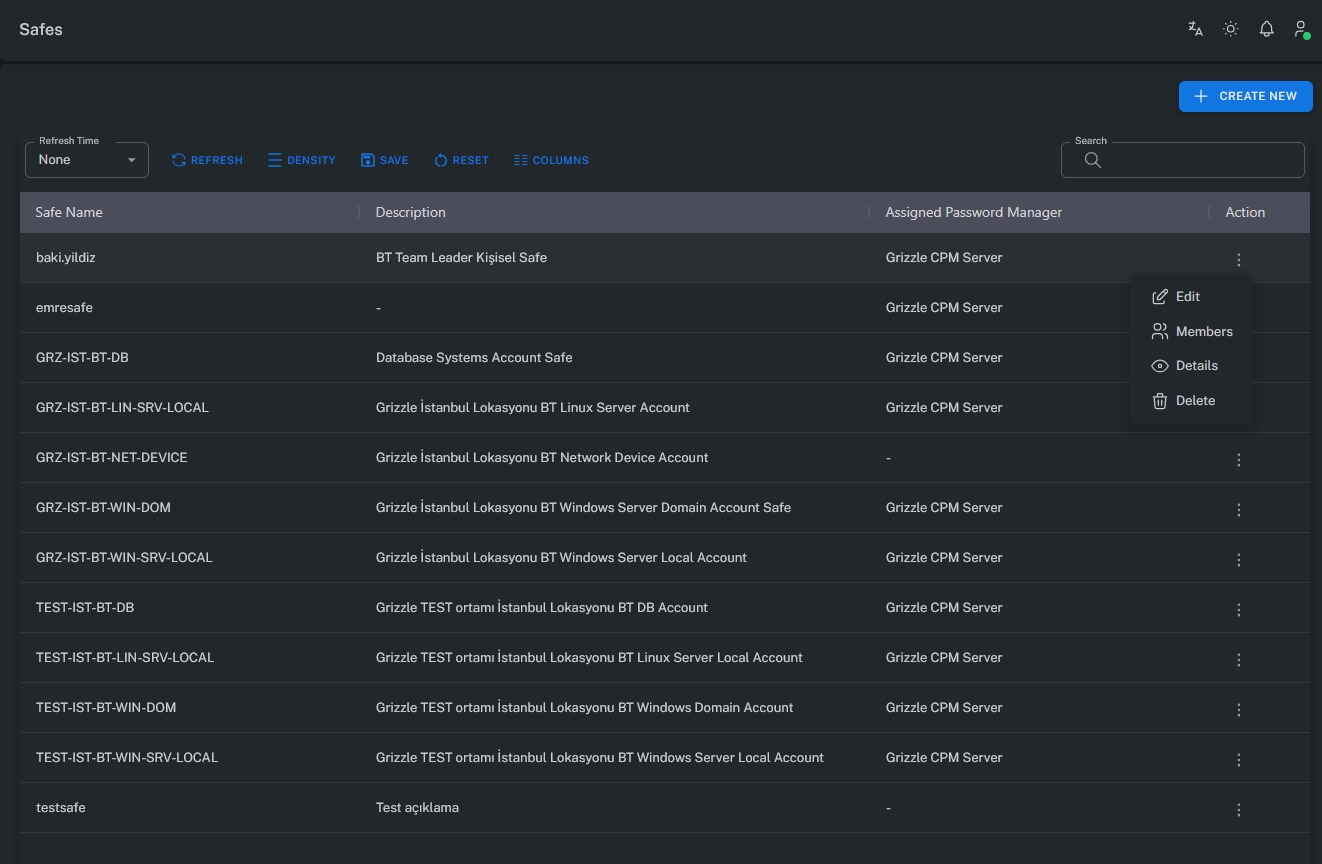The width and height of the screenshot is (1322, 864).
Task: Open the Columns selector
Action: click(x=551, y=160)
